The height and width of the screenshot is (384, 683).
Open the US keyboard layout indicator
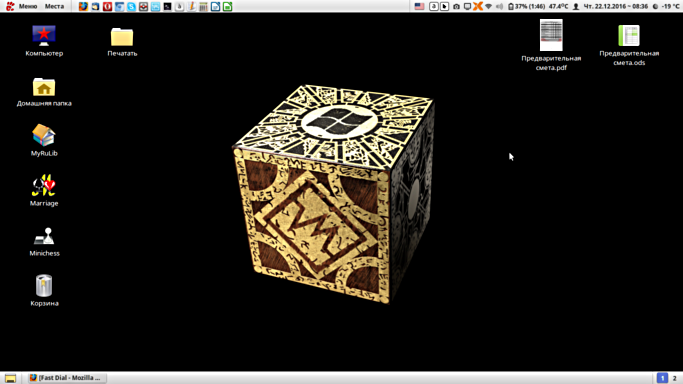(x=419, y=7)
